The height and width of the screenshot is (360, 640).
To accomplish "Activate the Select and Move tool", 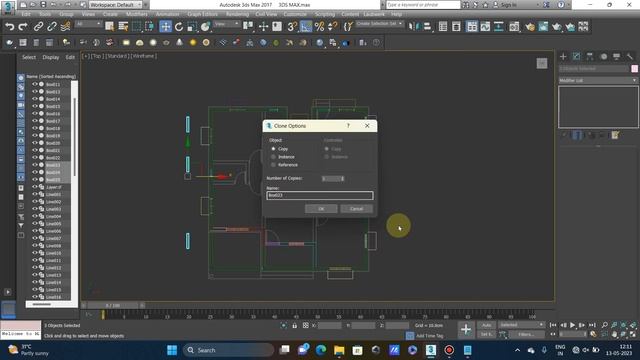I will pyautogui.click(x=165, y=27).
